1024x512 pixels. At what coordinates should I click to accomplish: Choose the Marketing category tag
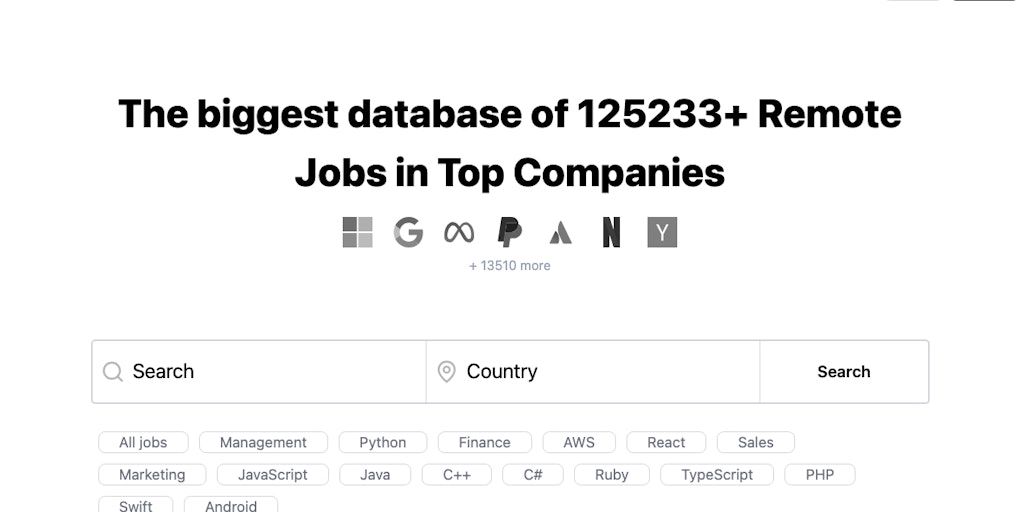coord(152,474)
